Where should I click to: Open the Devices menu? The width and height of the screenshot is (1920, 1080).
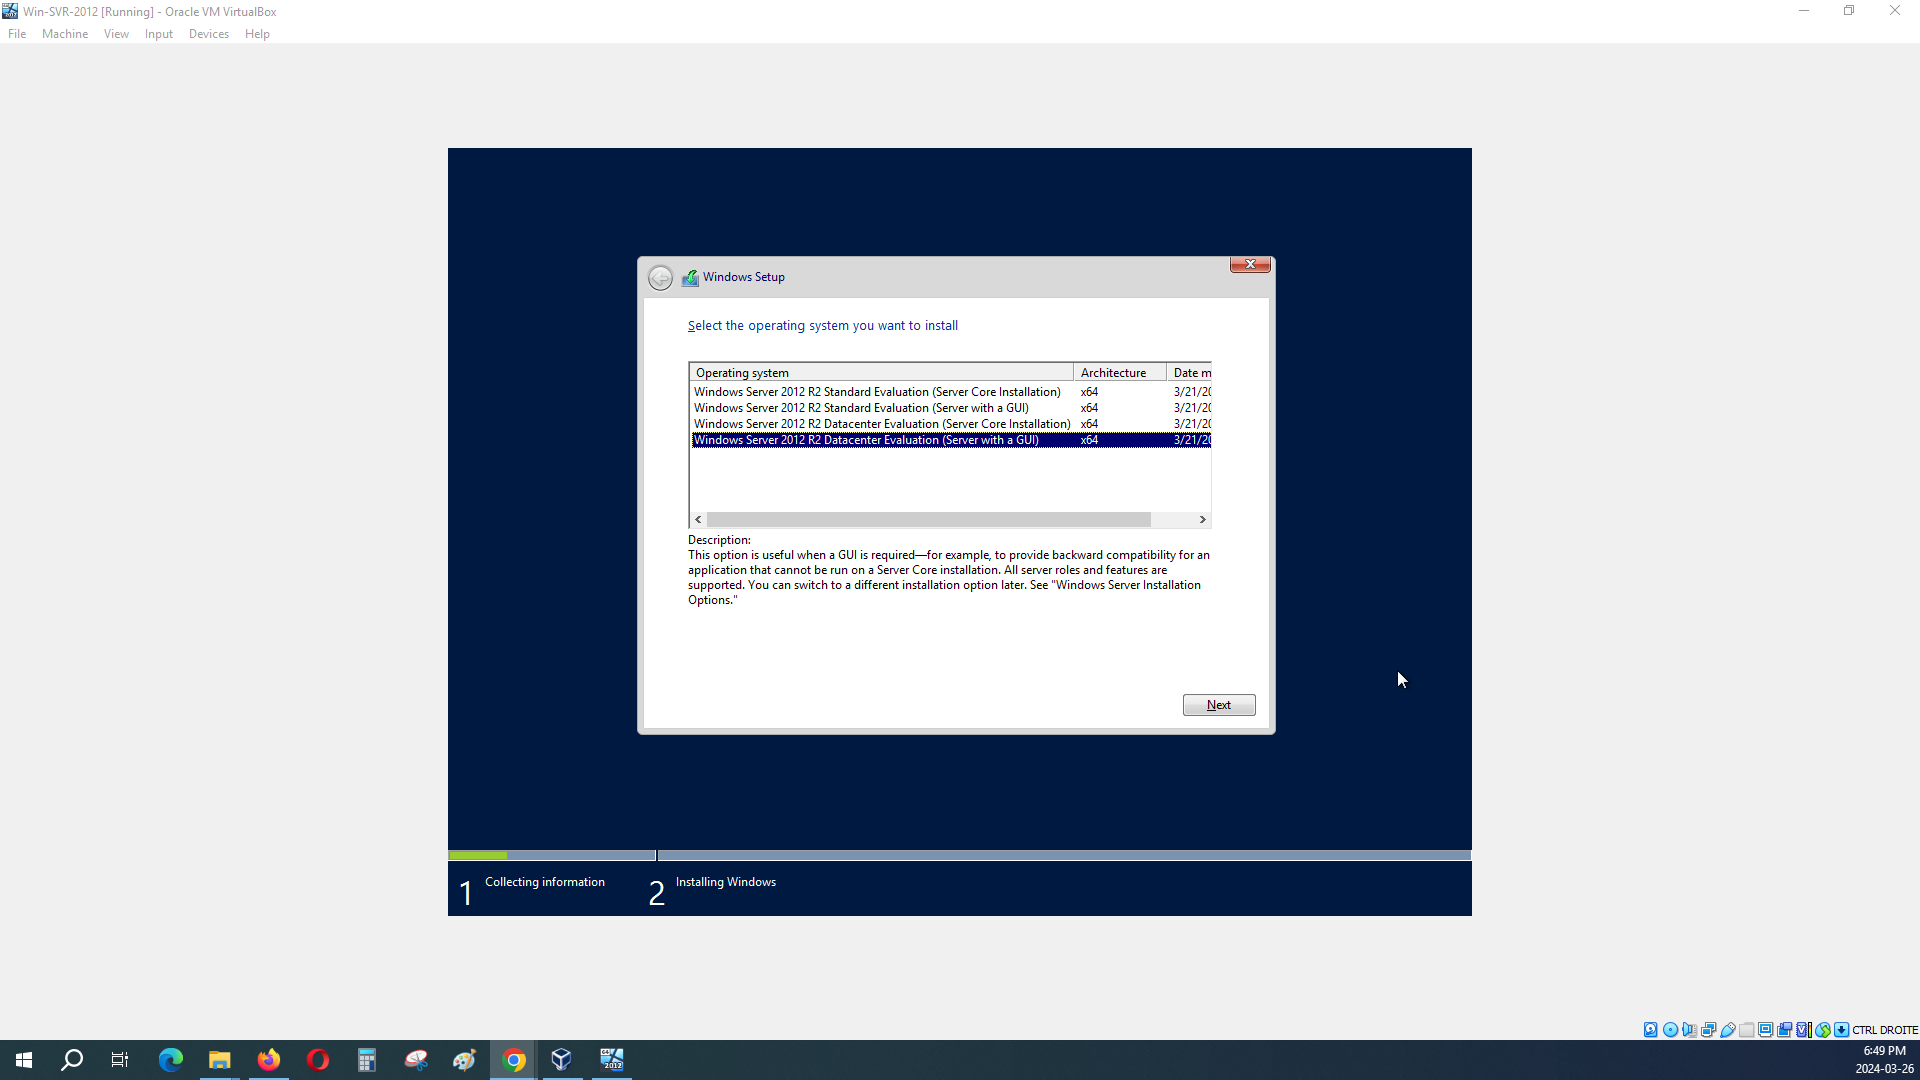tap(208, 34)
